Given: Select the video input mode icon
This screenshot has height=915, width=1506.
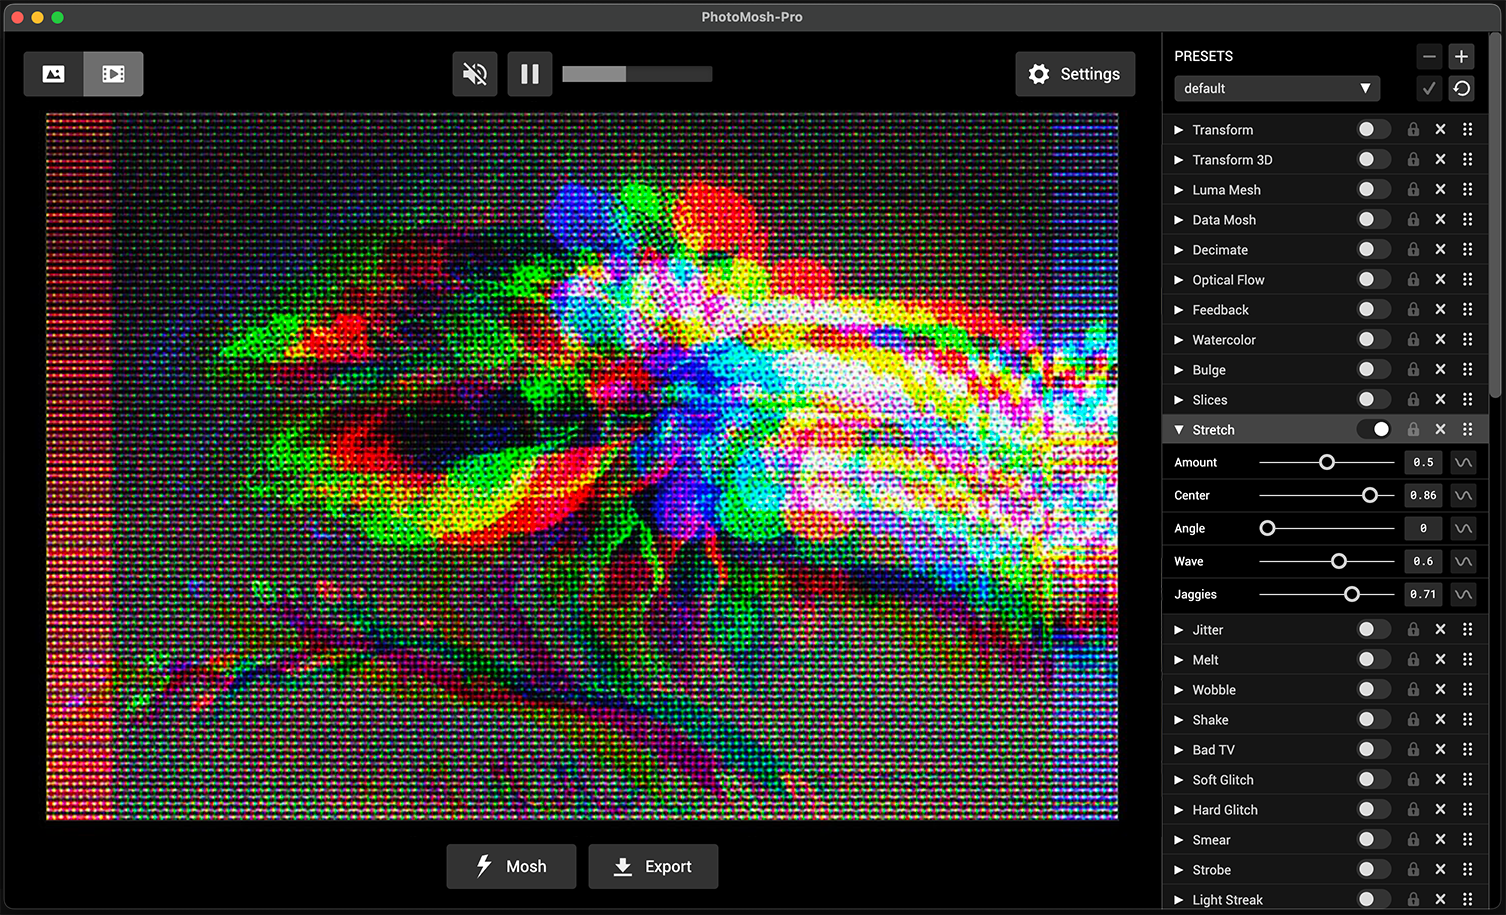Looking at the screenshot, I should click(x=113, y=73).
